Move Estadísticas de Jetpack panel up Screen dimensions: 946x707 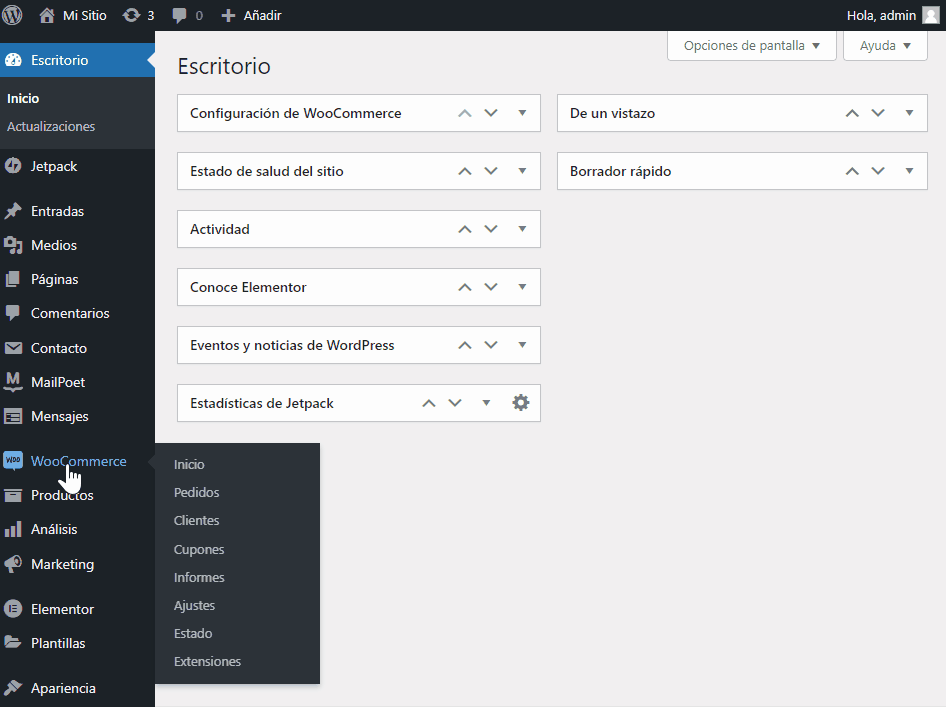point(428,403)
